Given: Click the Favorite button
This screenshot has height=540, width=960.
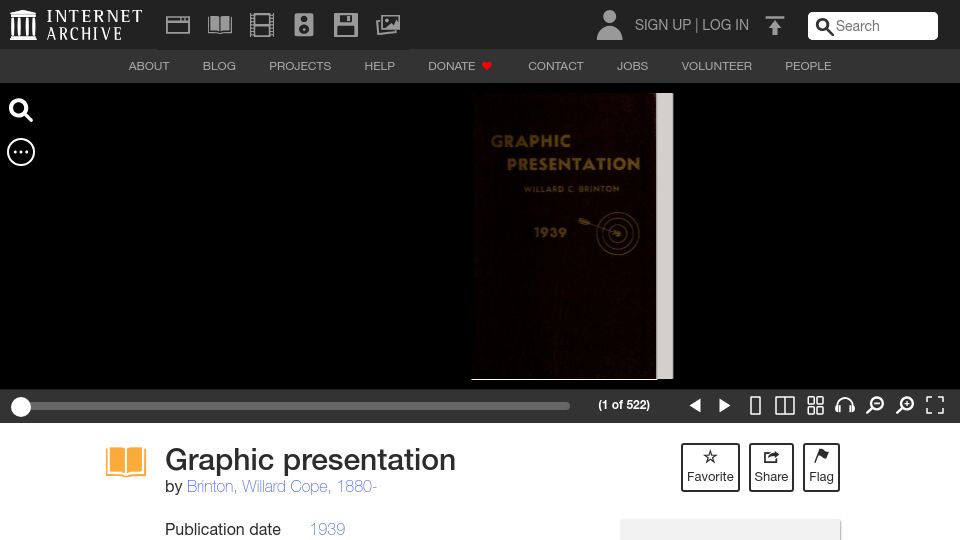Looking at the screenshot, I should [710, 467].
